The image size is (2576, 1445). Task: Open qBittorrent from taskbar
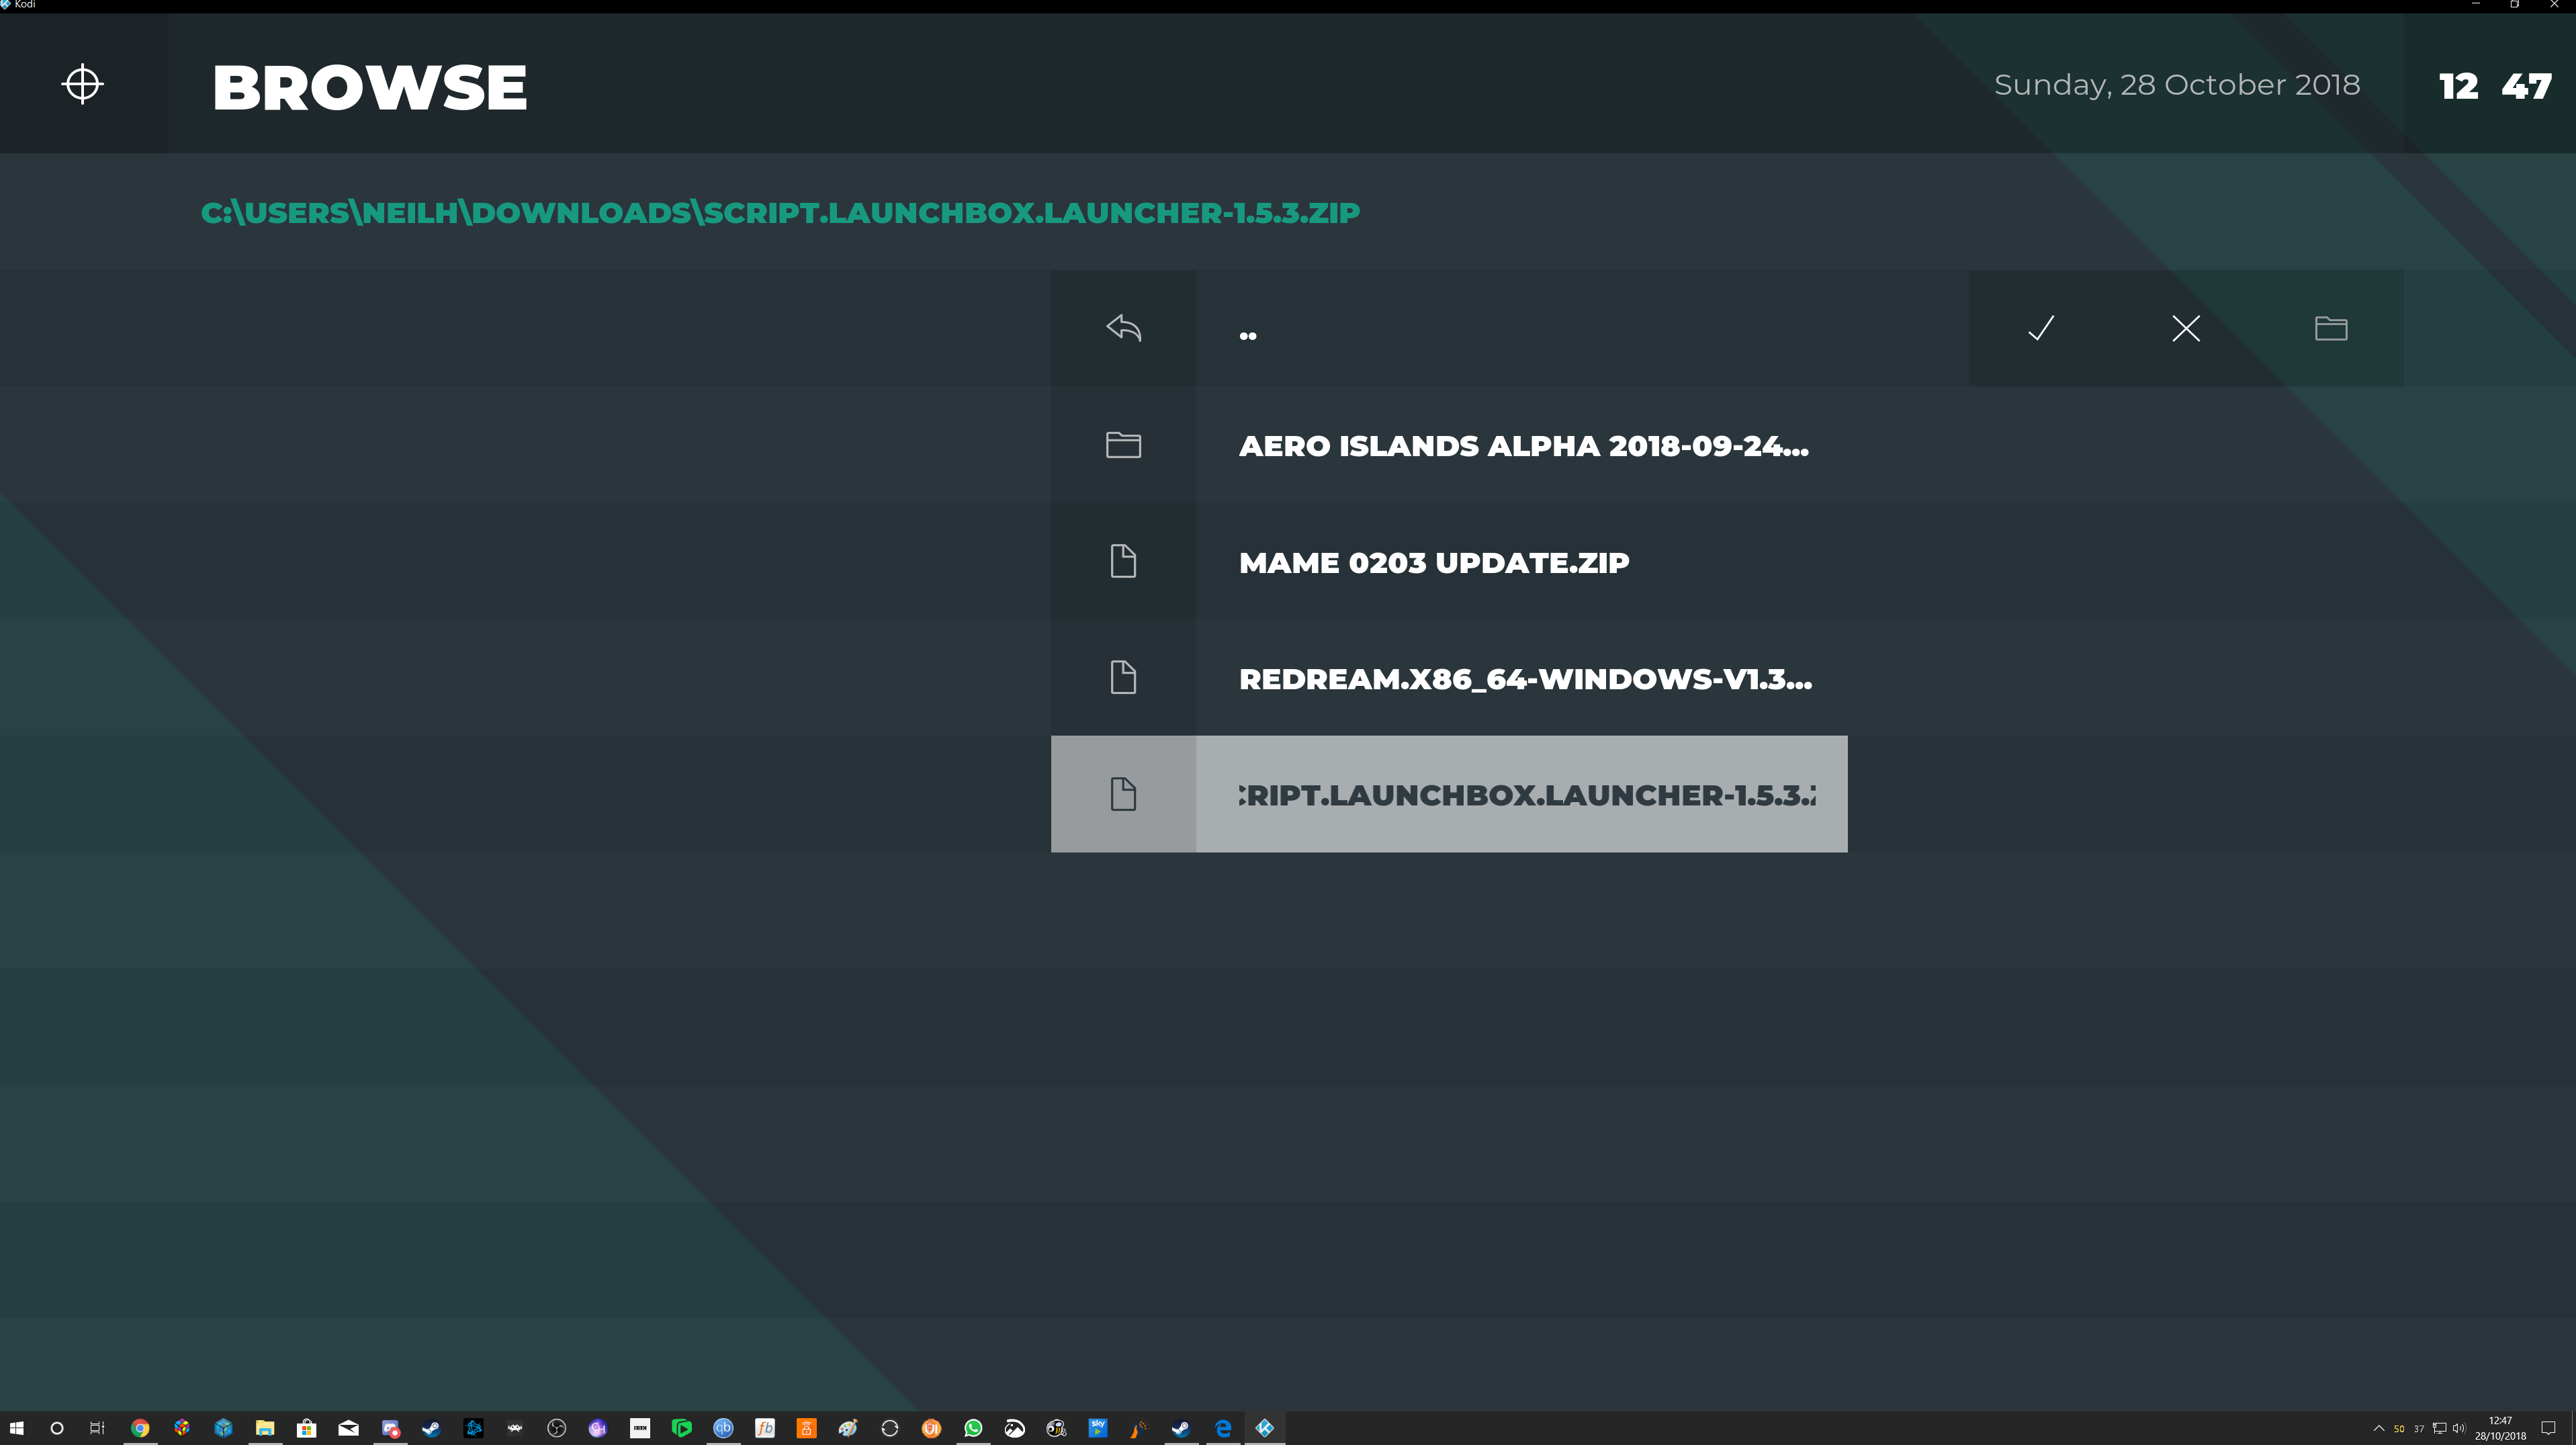(x=723, y=1428)
